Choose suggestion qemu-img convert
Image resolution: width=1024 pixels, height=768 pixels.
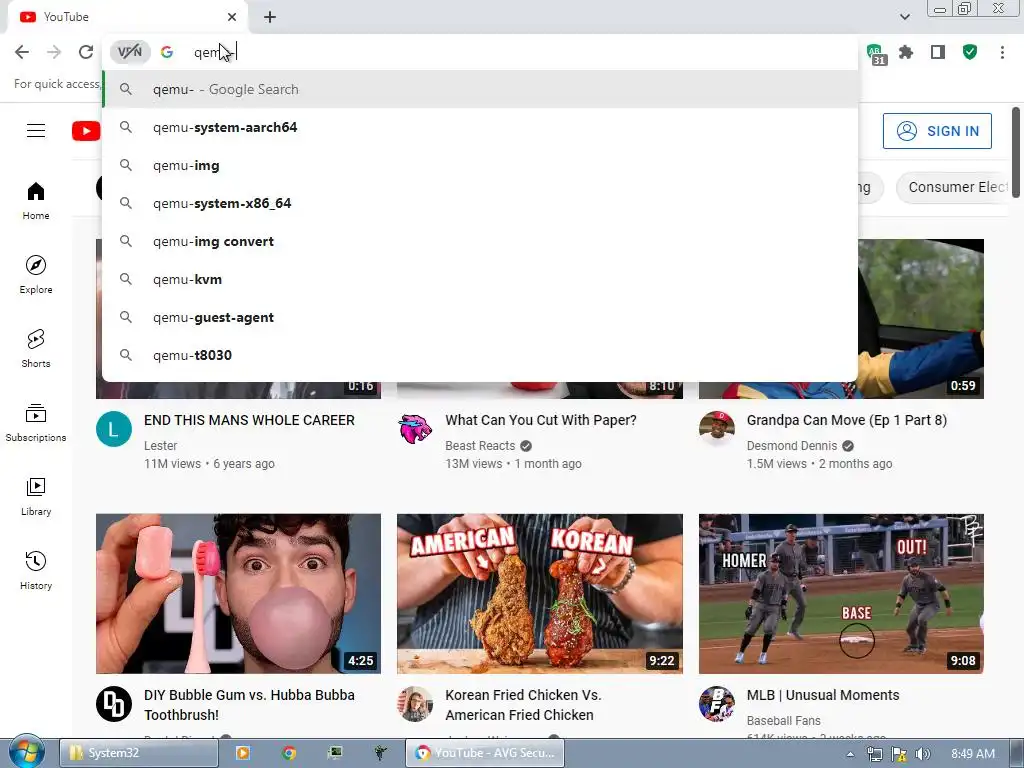pyautogui.click(x=480, y=241)
